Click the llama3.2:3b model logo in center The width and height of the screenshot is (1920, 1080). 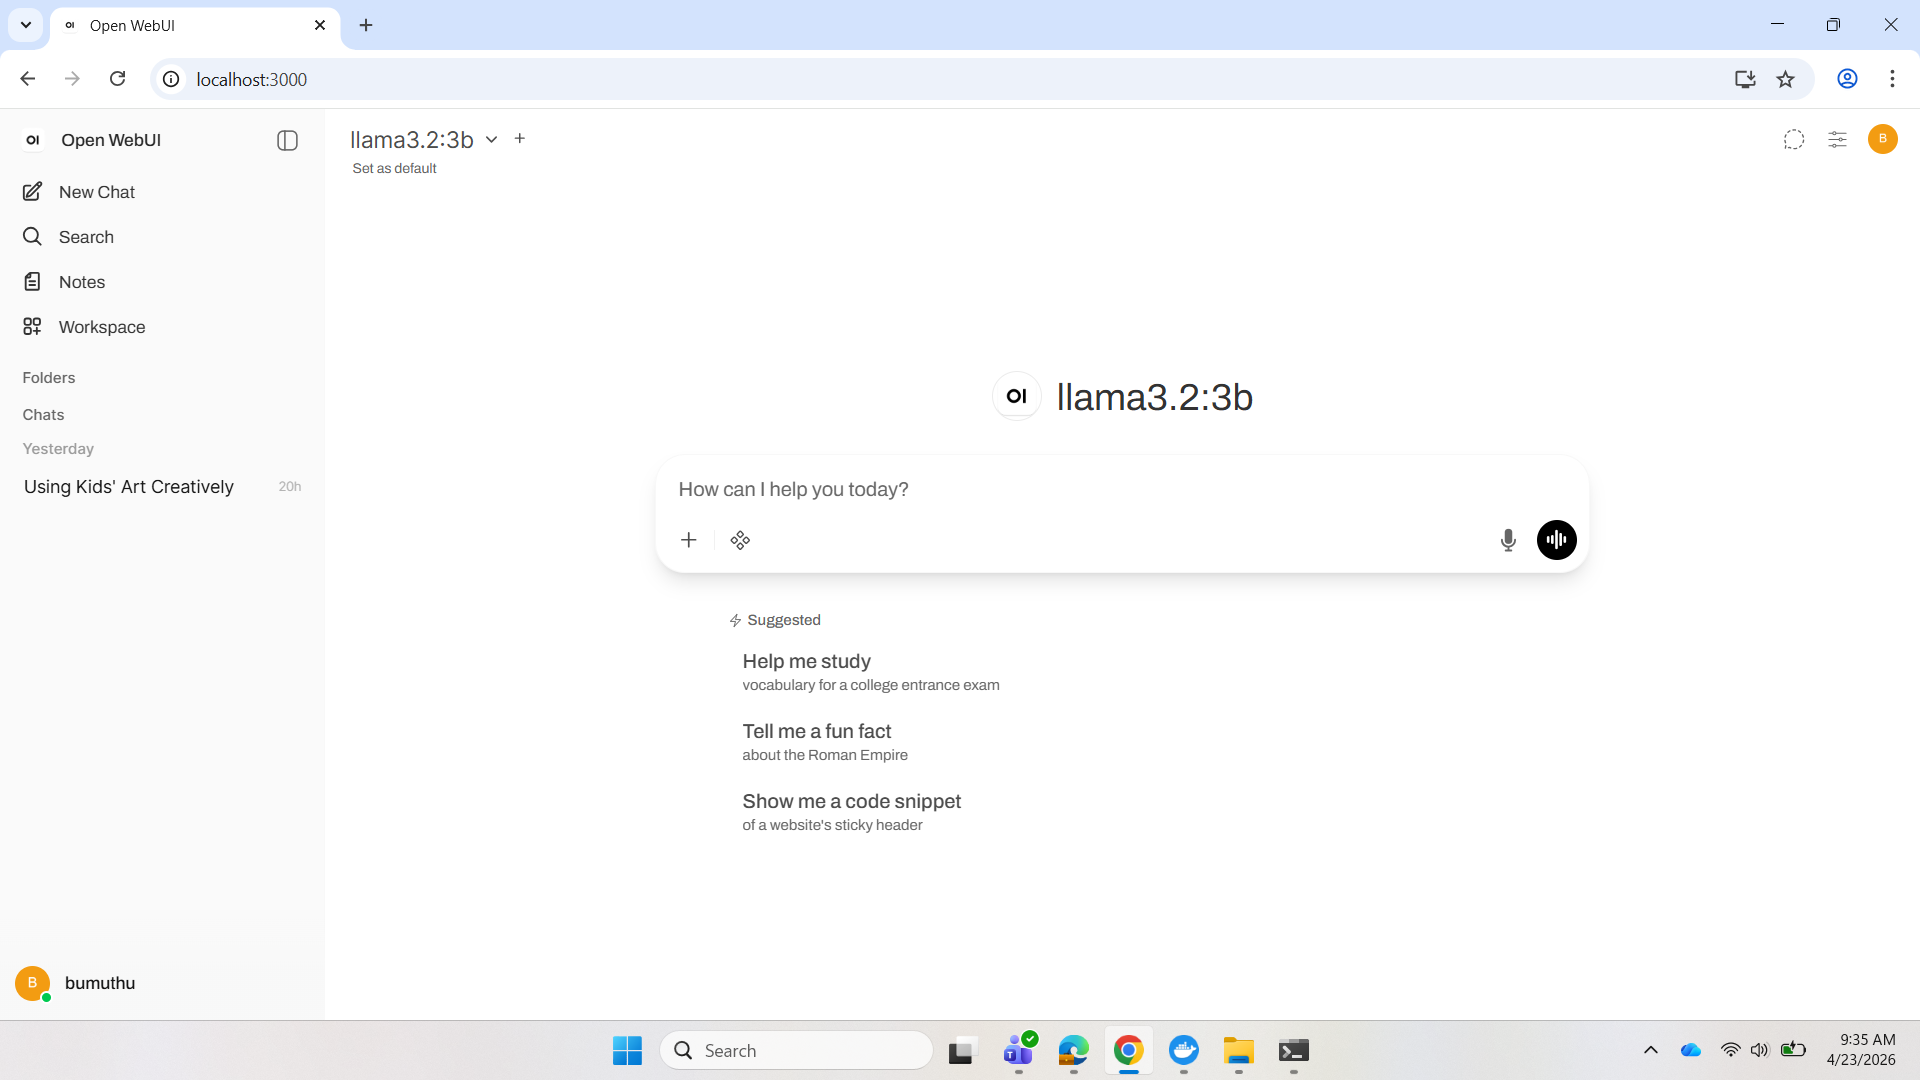[1017, 397]
